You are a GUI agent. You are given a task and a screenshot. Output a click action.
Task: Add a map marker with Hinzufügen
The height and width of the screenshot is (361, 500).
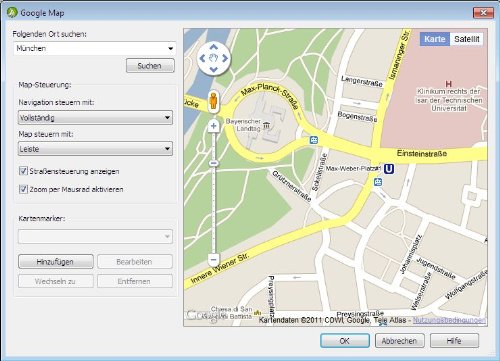[x=56, y=262]
